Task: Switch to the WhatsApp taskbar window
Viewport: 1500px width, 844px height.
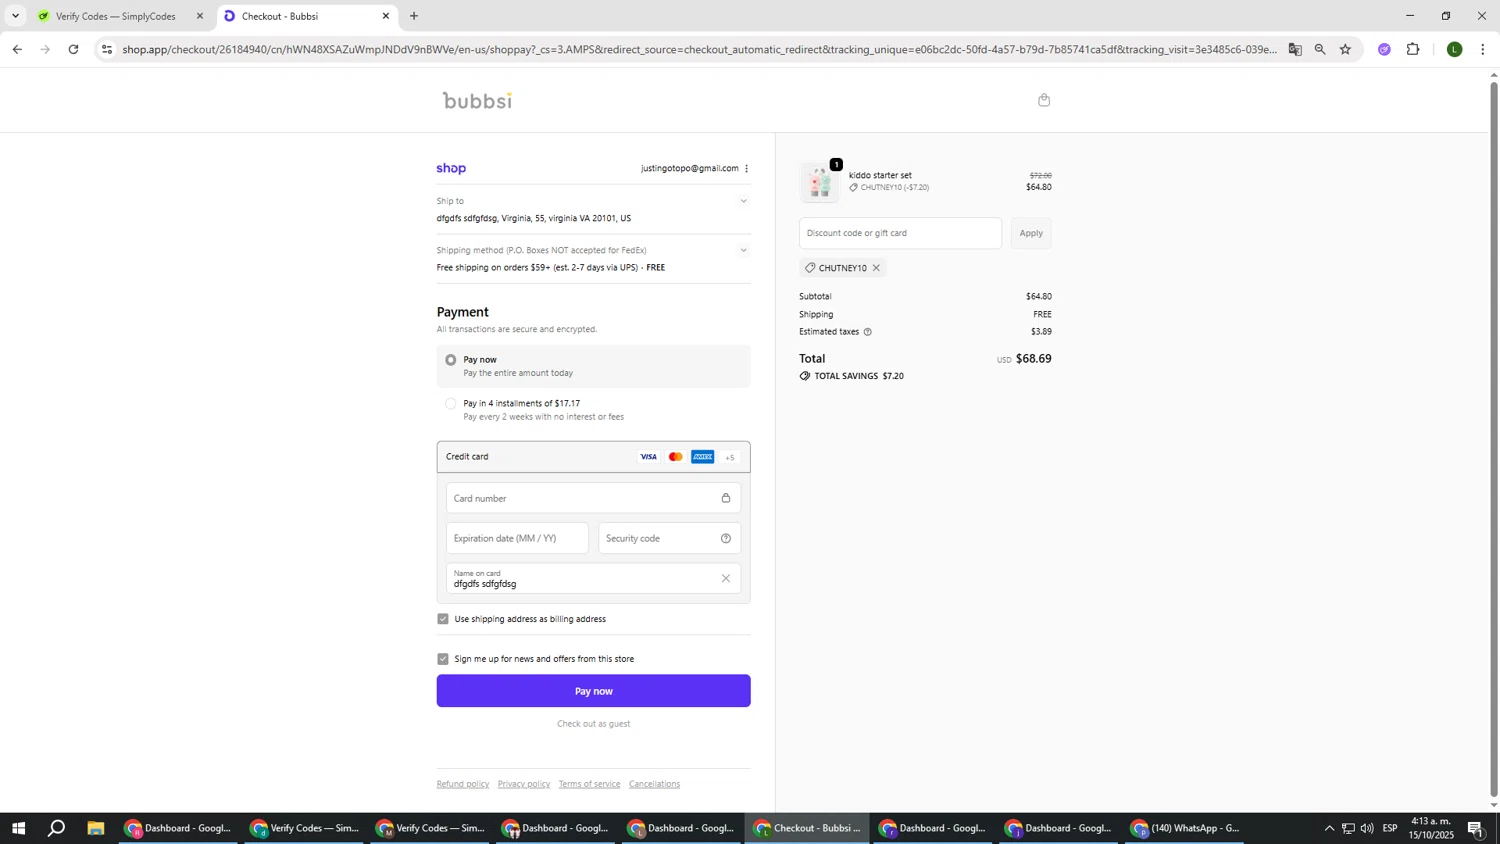Action: click(x=1185, y=828)
